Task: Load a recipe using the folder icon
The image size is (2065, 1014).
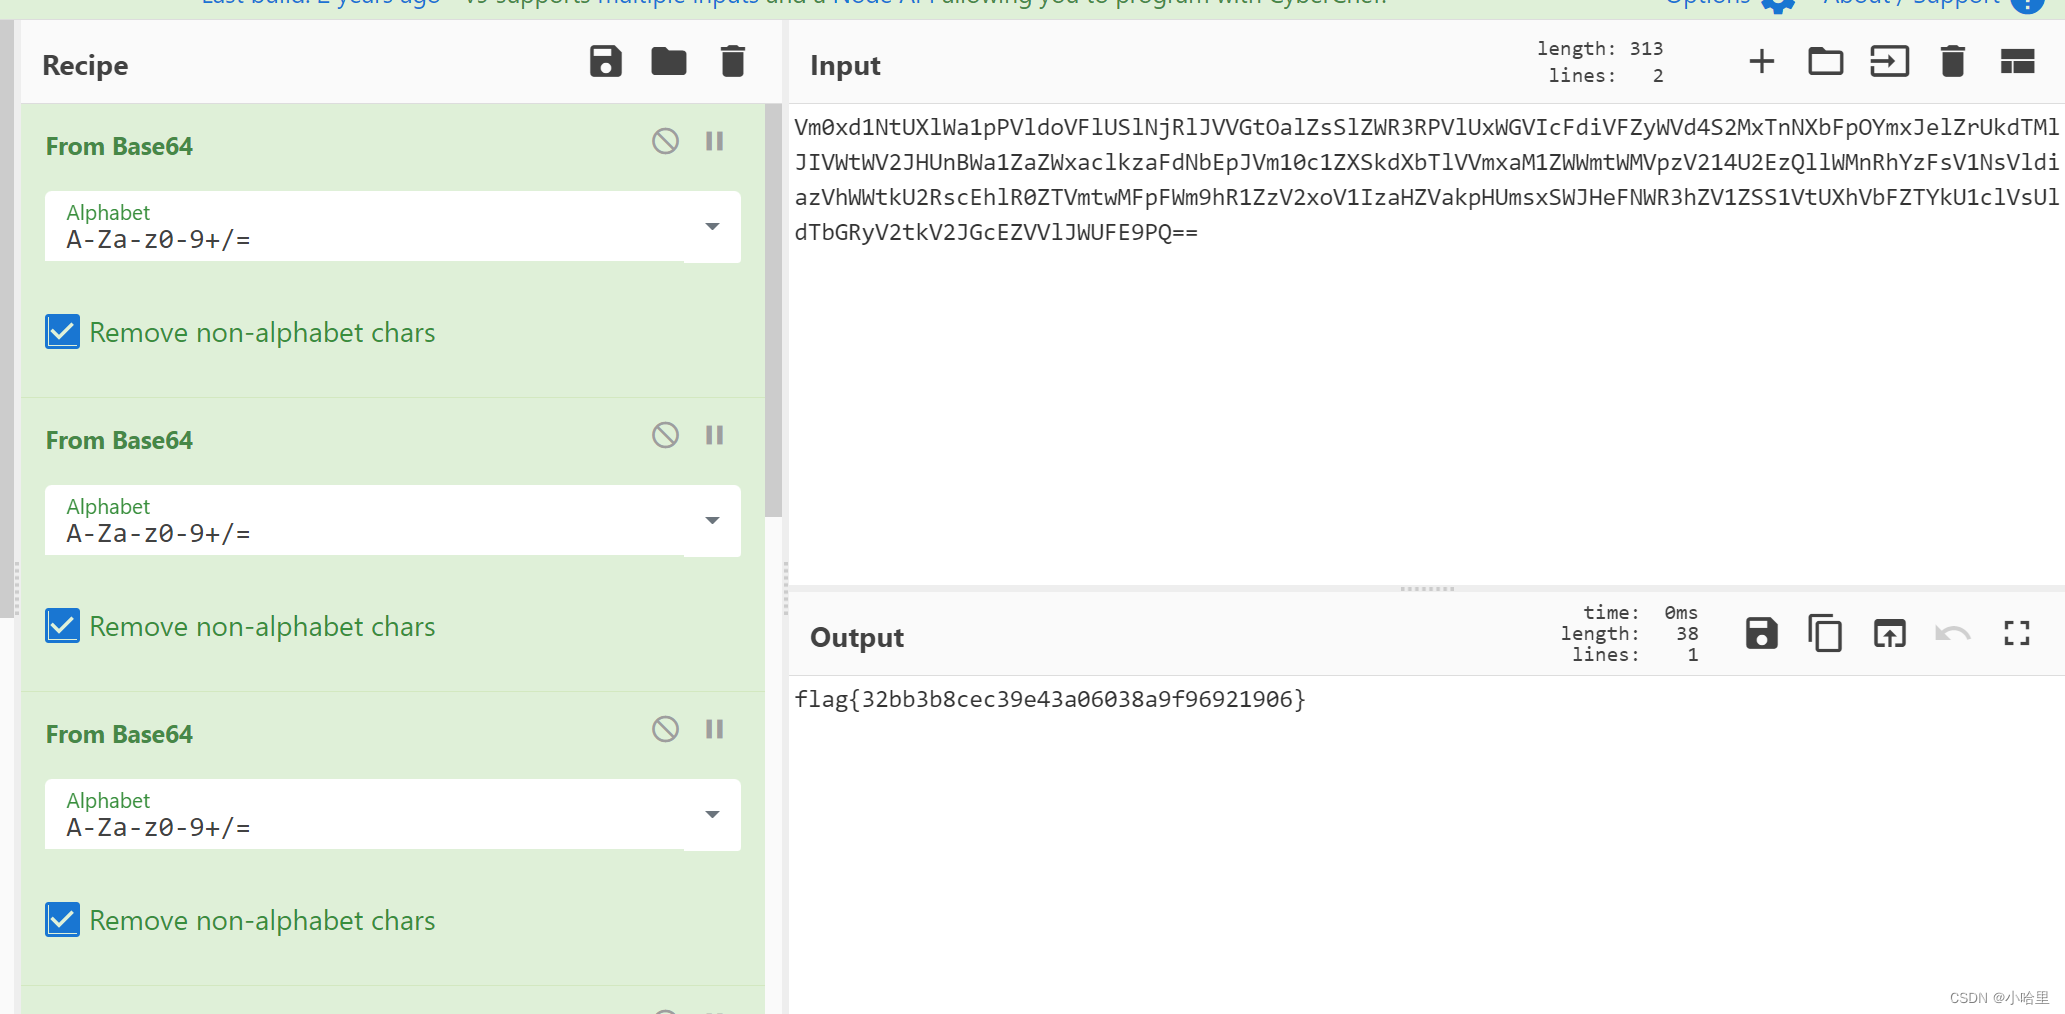Action: pyautogui.click(x=669, y=62)
